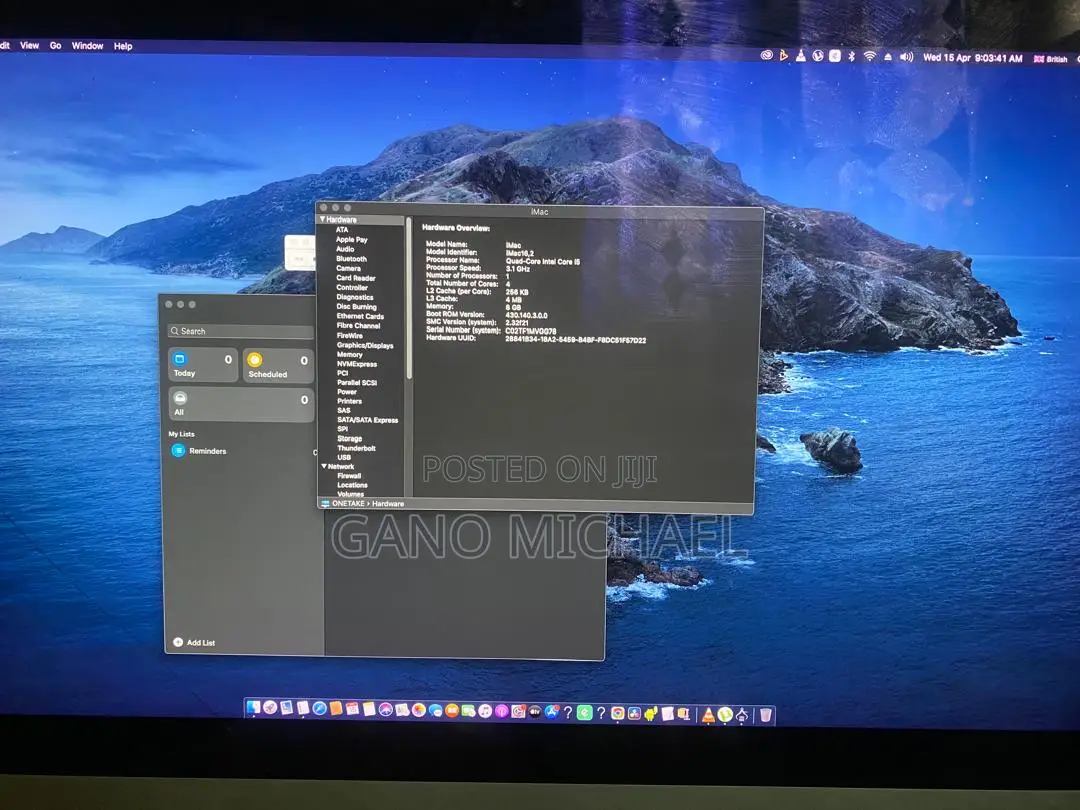Screen dimensions: 1080x810
Task: Collapse the Hardware tree section
Action: coord(322,219)
